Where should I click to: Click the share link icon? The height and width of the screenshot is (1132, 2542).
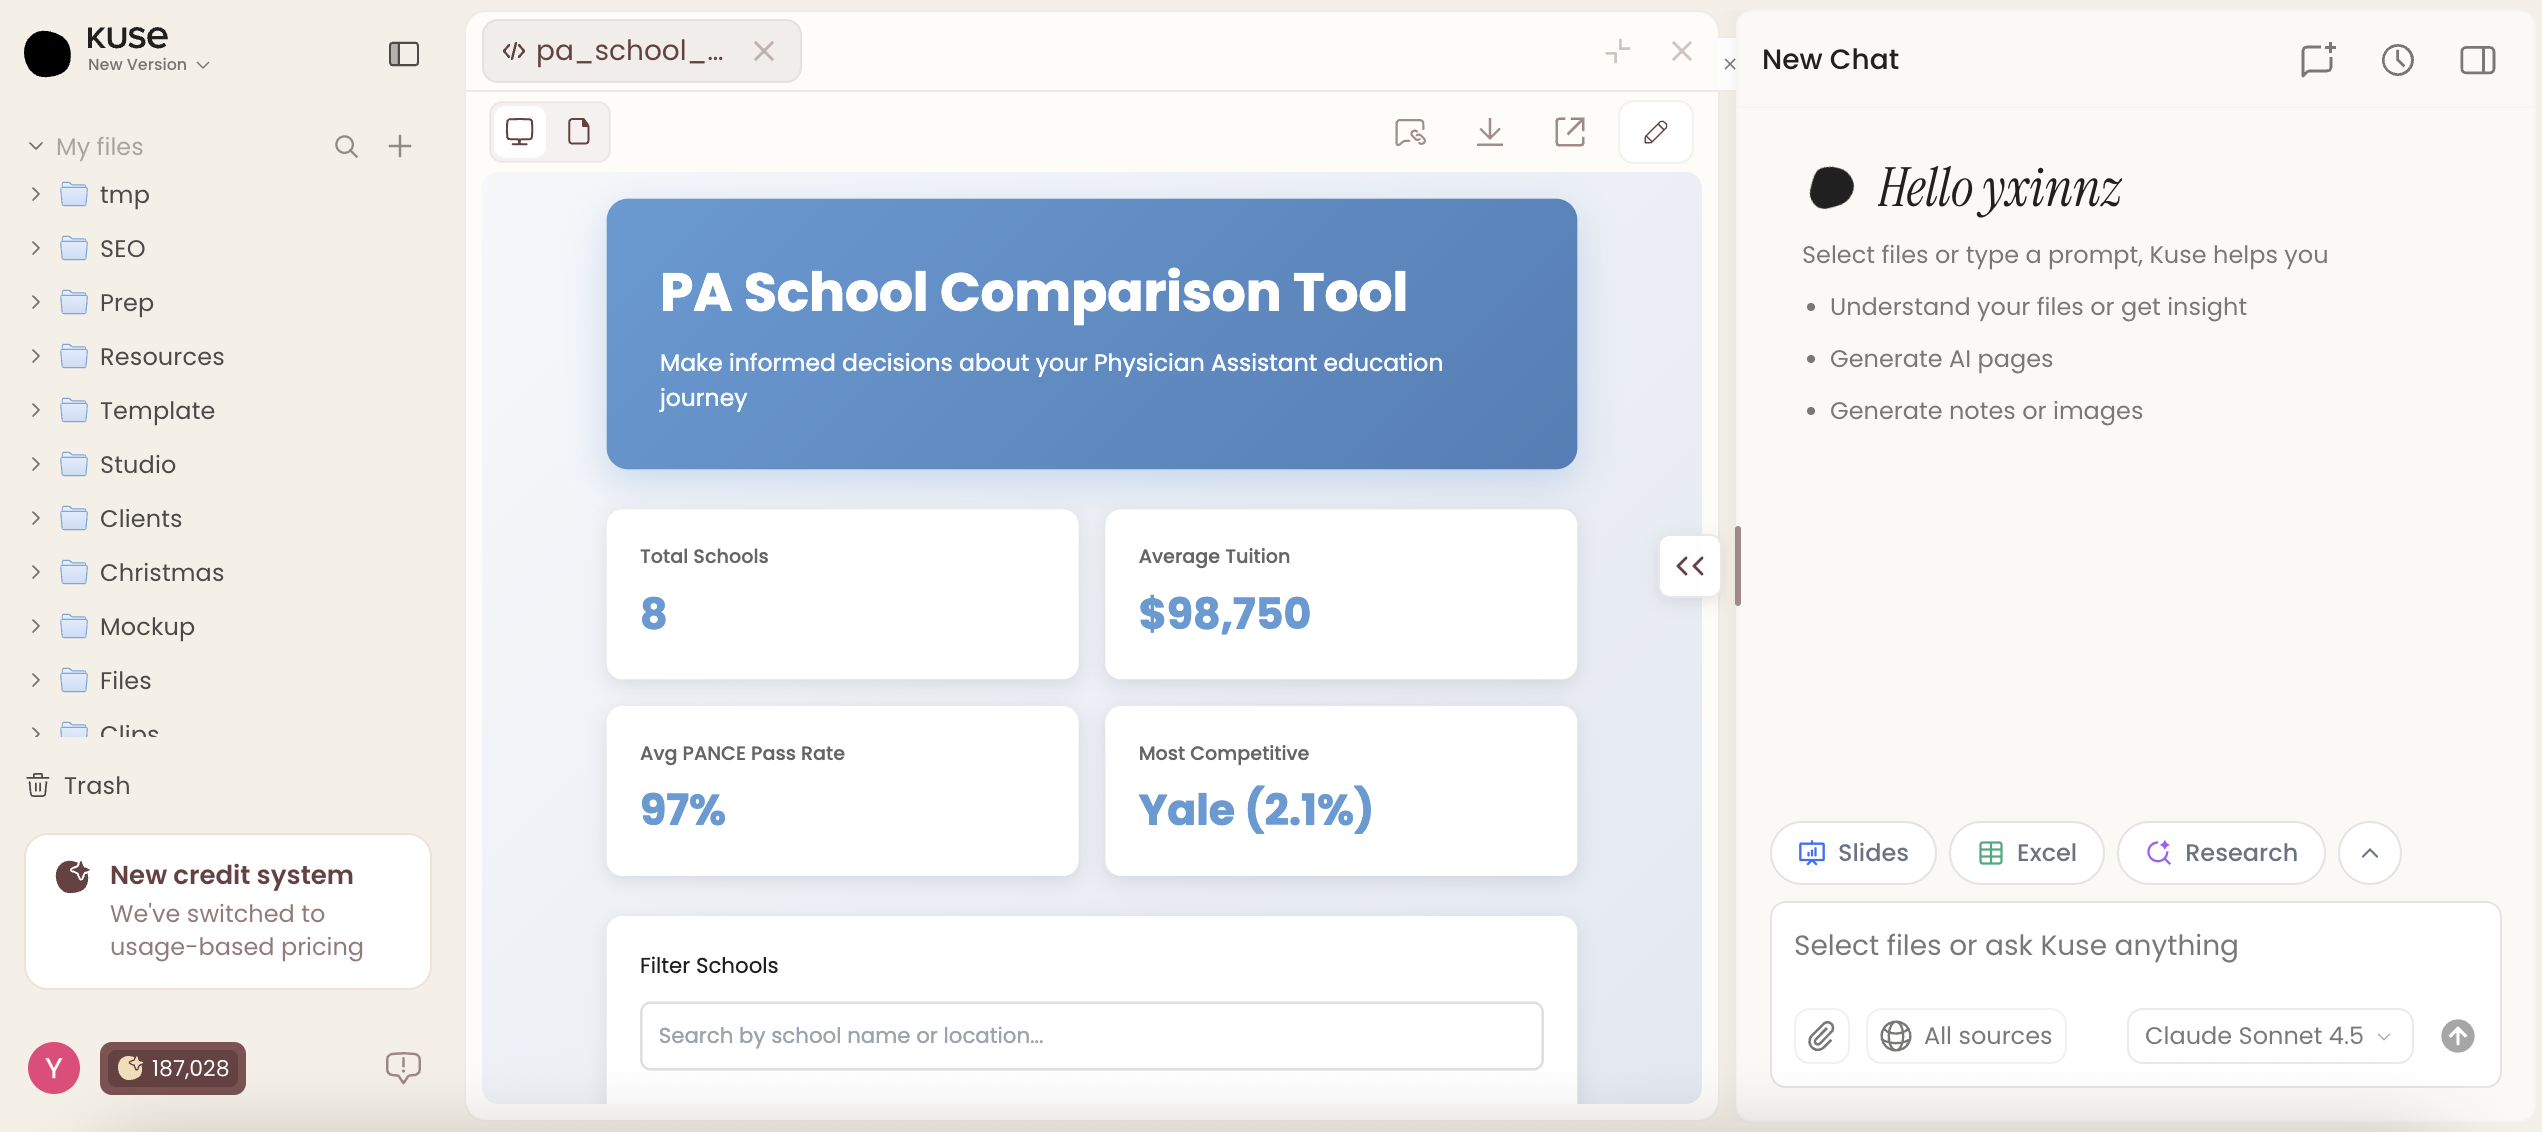[1410, 132]
